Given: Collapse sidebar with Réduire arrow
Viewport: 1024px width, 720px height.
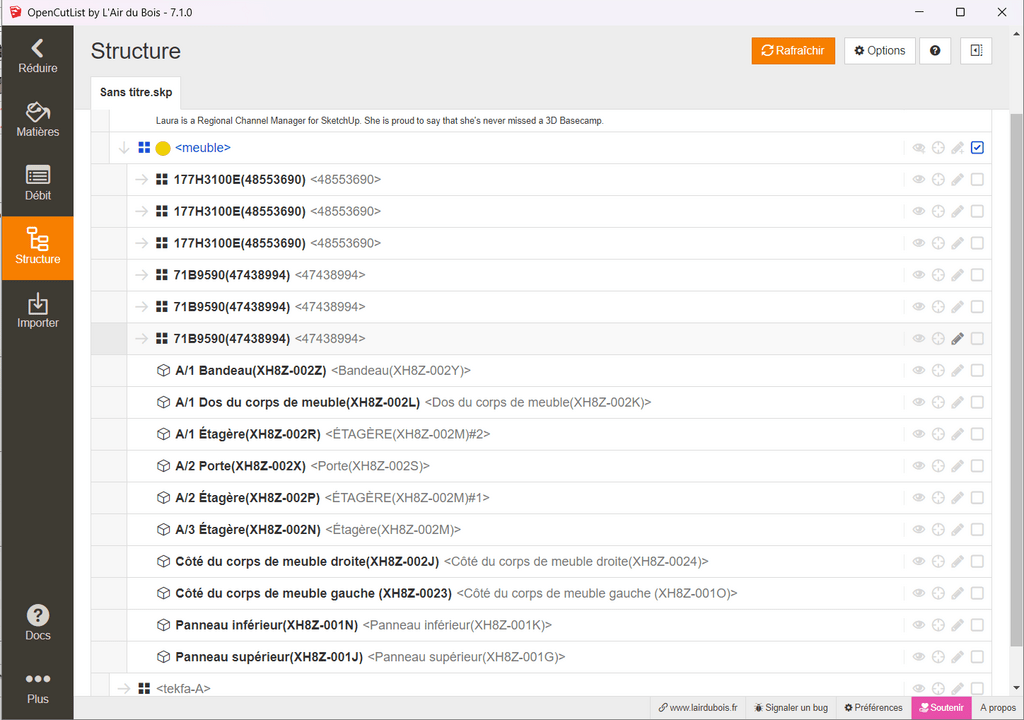Looking at the screenshot, I should coord(37,55).
